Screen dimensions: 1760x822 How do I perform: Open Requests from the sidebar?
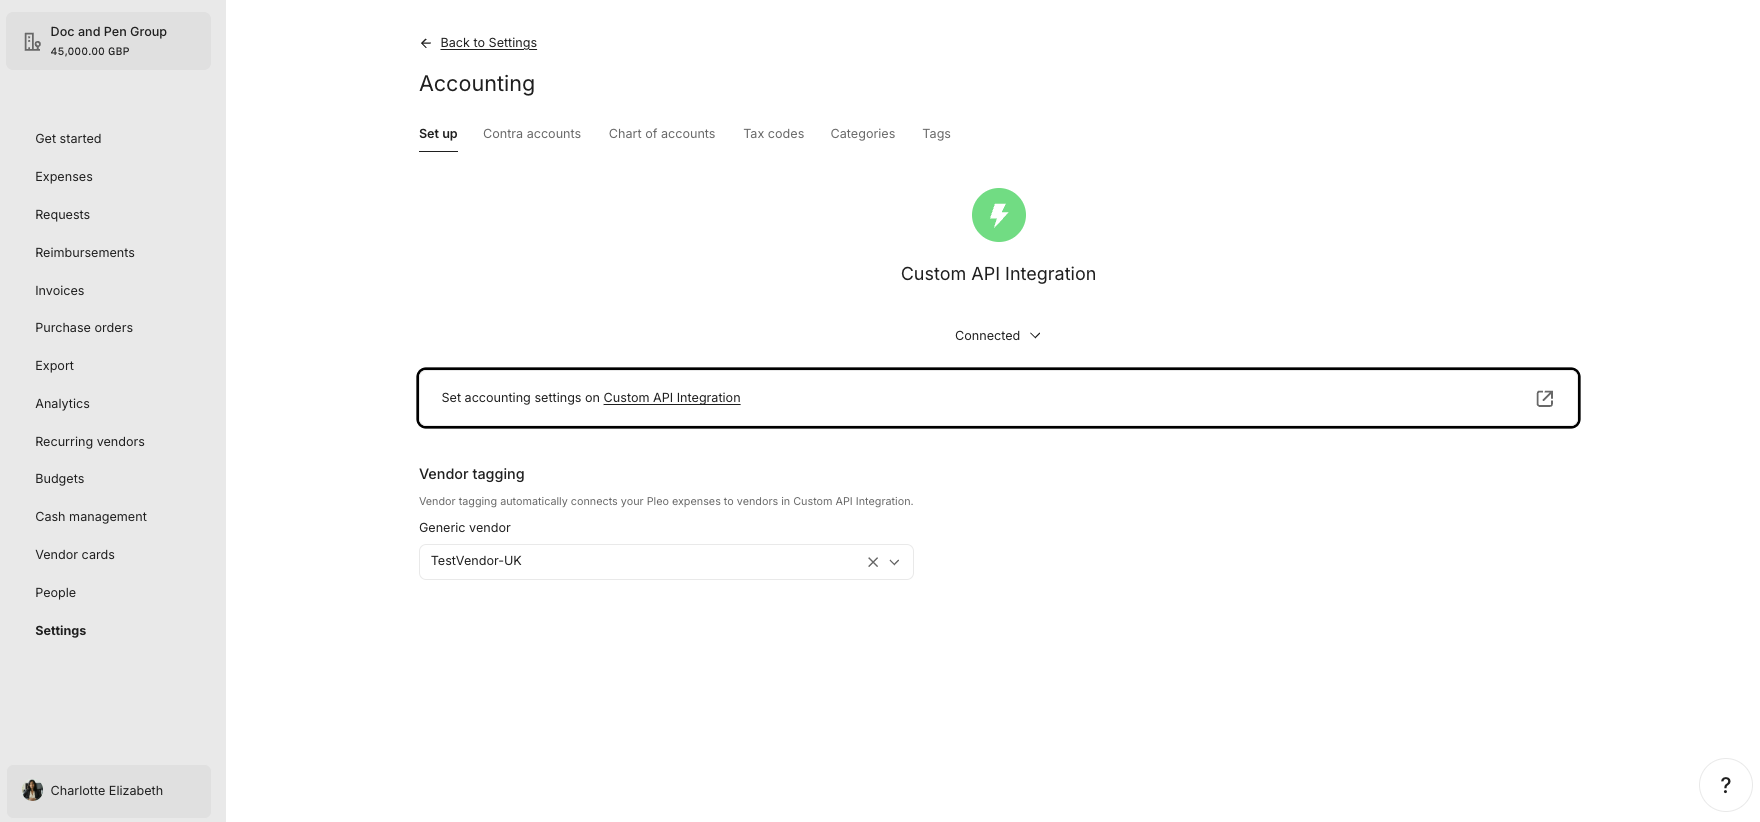click(62, 215)
